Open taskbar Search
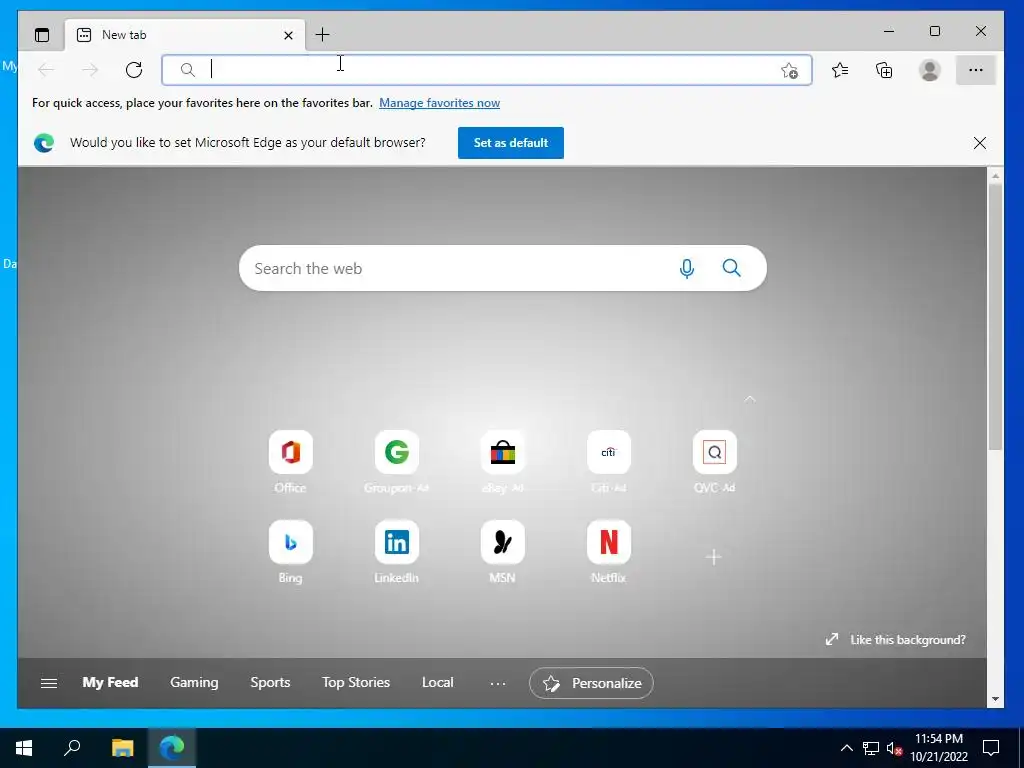1024x768 pixels. pos(72,747)
